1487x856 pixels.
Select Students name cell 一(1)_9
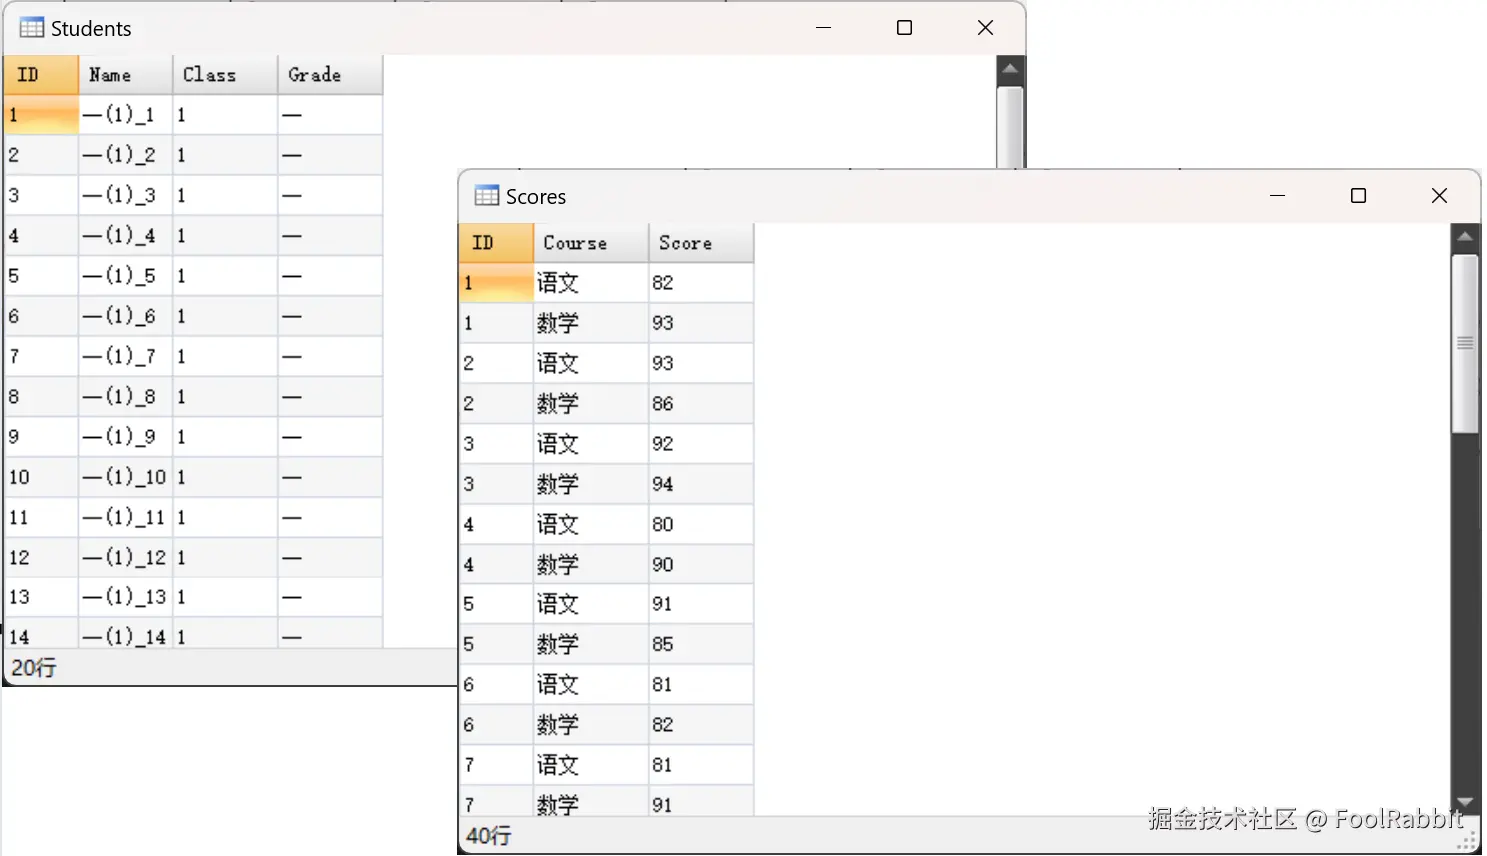[125, 437]
